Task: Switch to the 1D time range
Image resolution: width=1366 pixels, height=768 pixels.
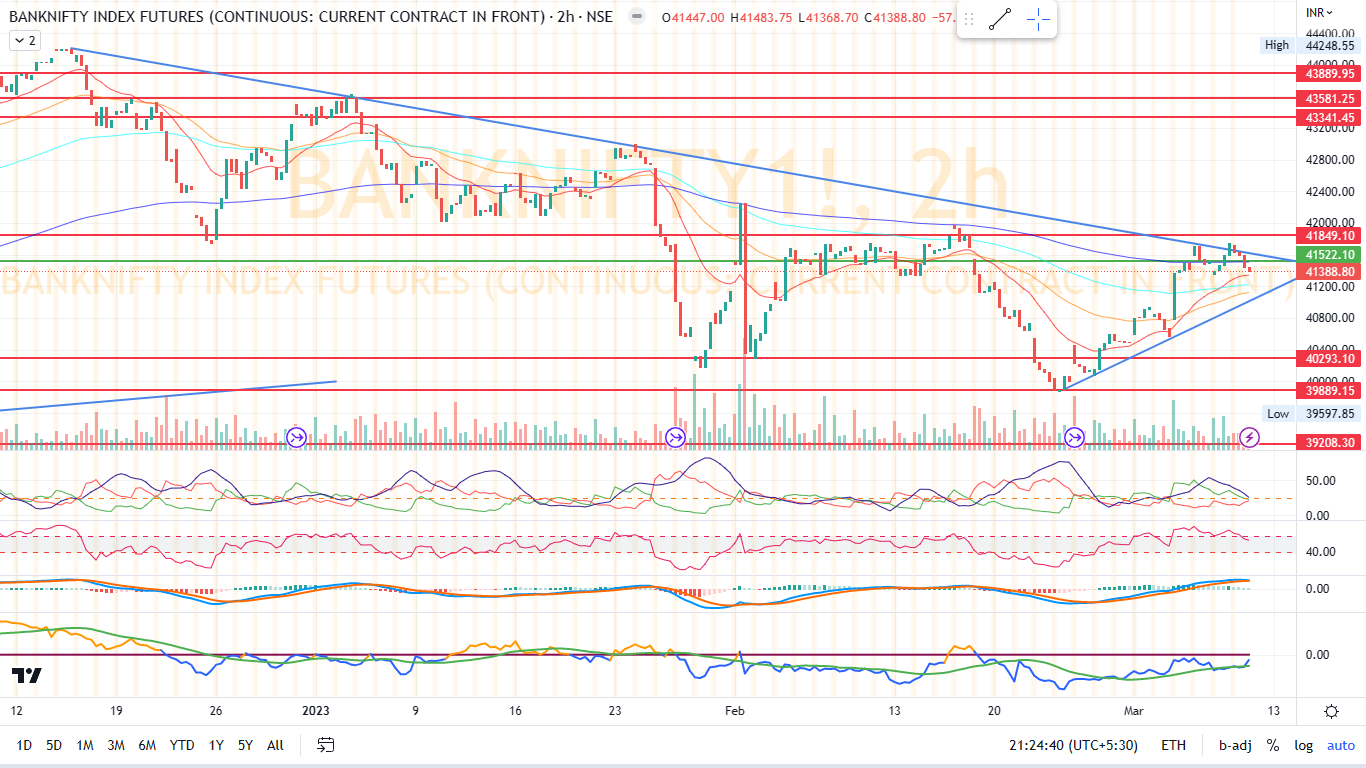Action: point(24,745)
